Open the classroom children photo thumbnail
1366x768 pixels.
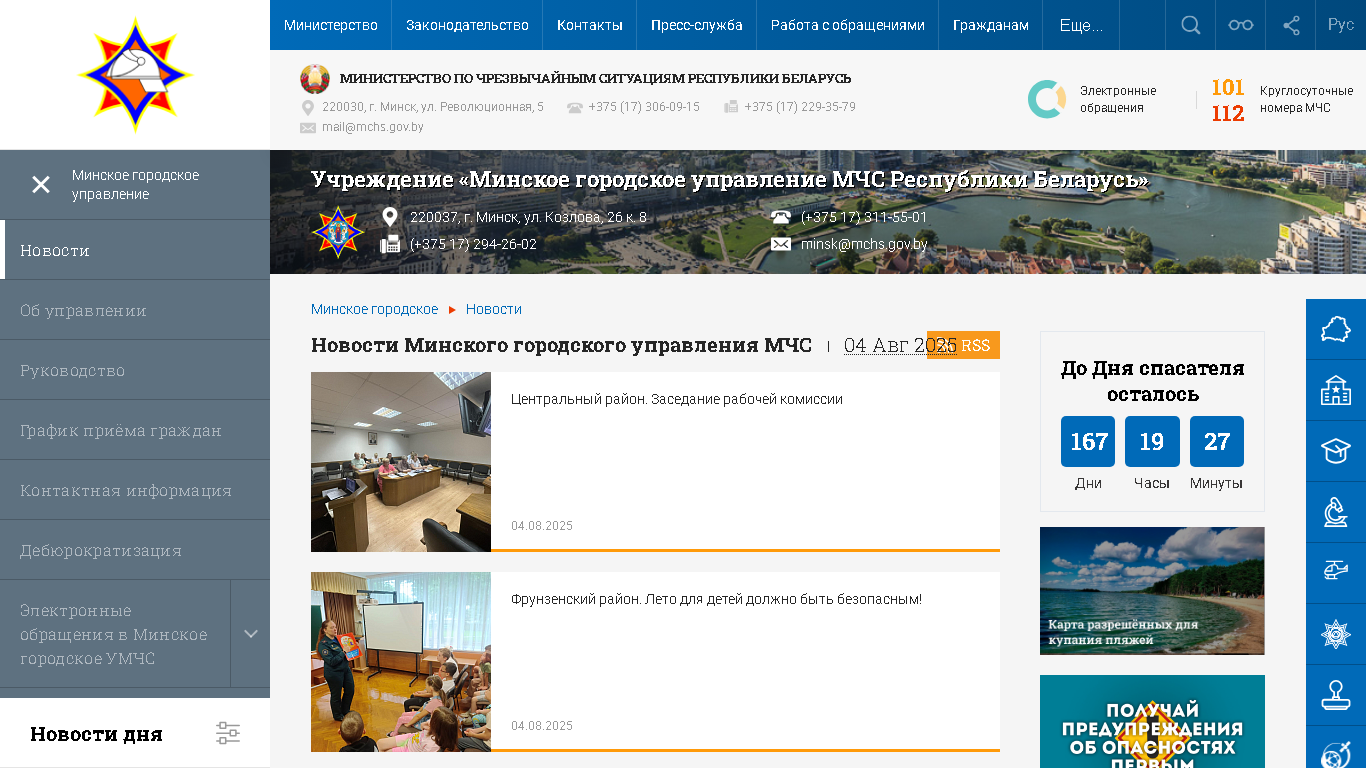[401, 662]
